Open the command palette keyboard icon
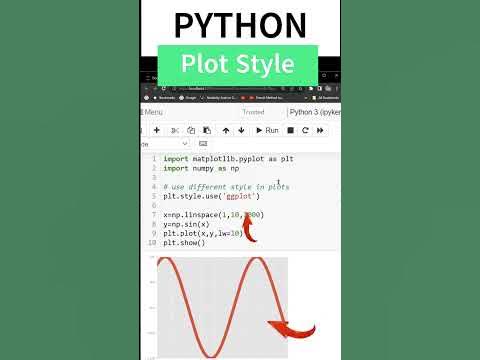480x360 pixels. 203,144
